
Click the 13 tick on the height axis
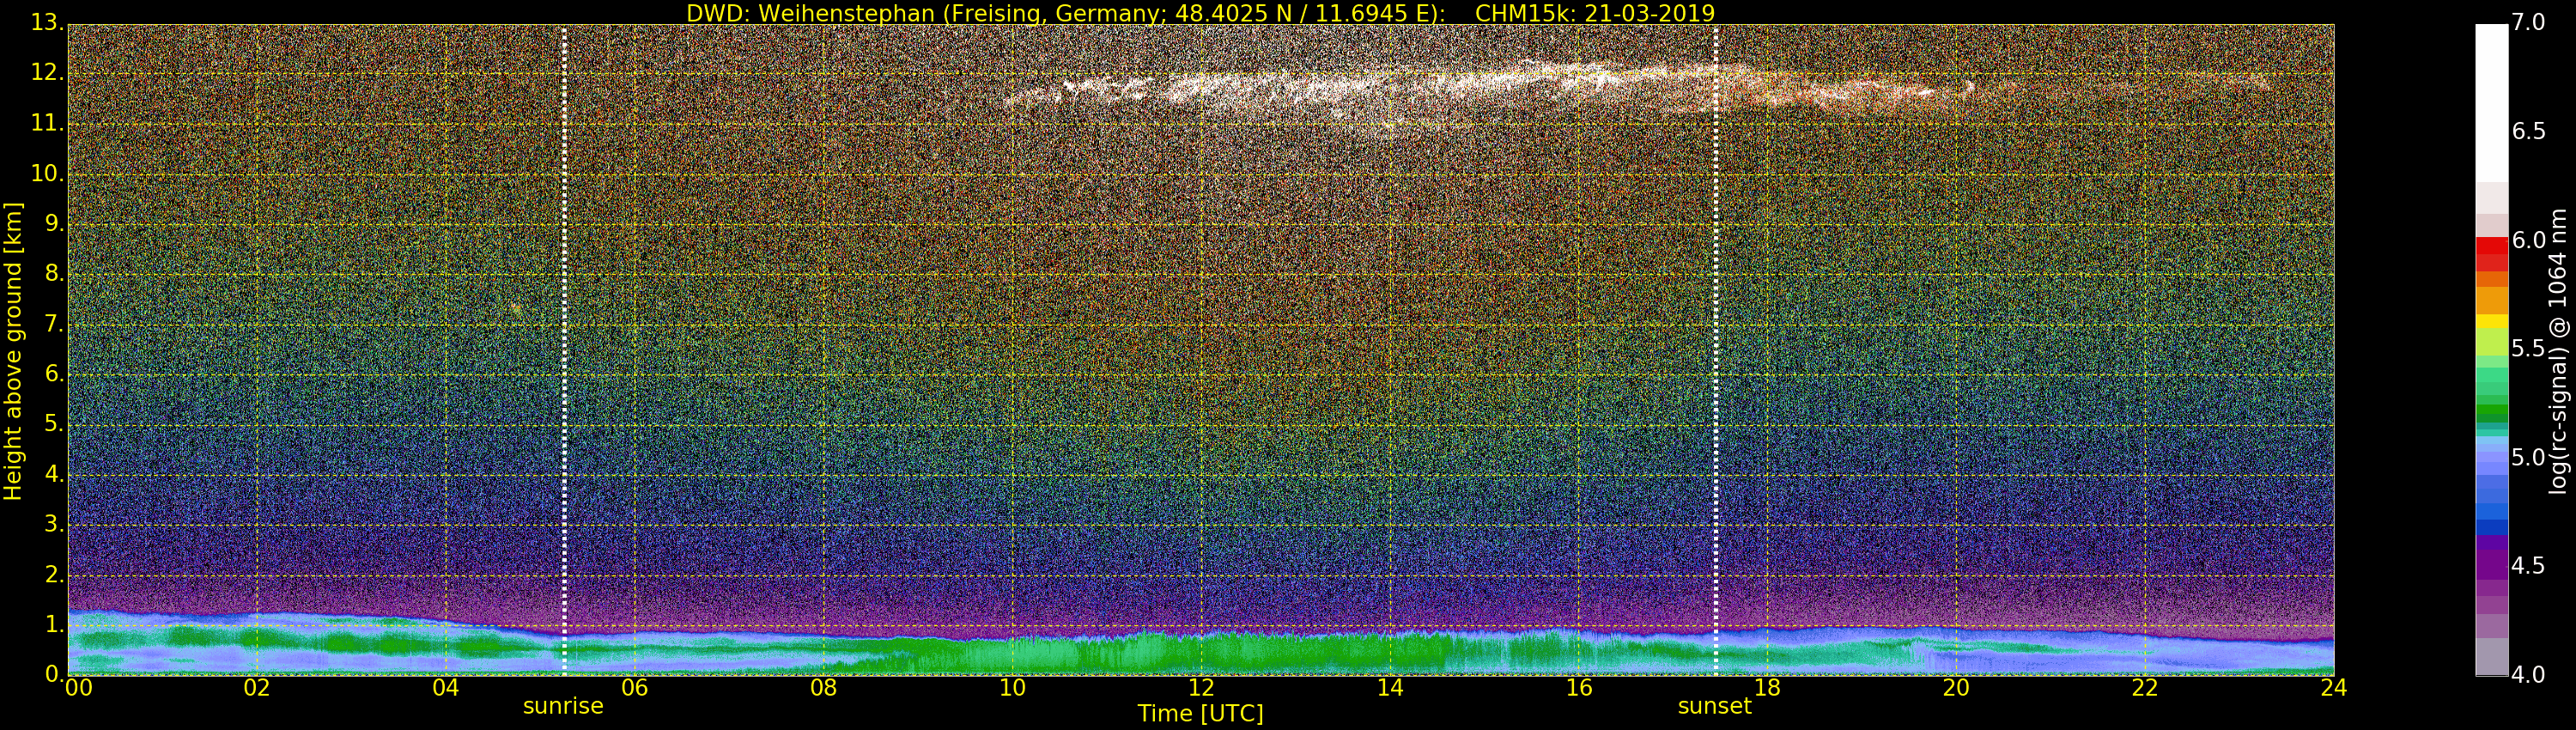(x=45, y=23)
